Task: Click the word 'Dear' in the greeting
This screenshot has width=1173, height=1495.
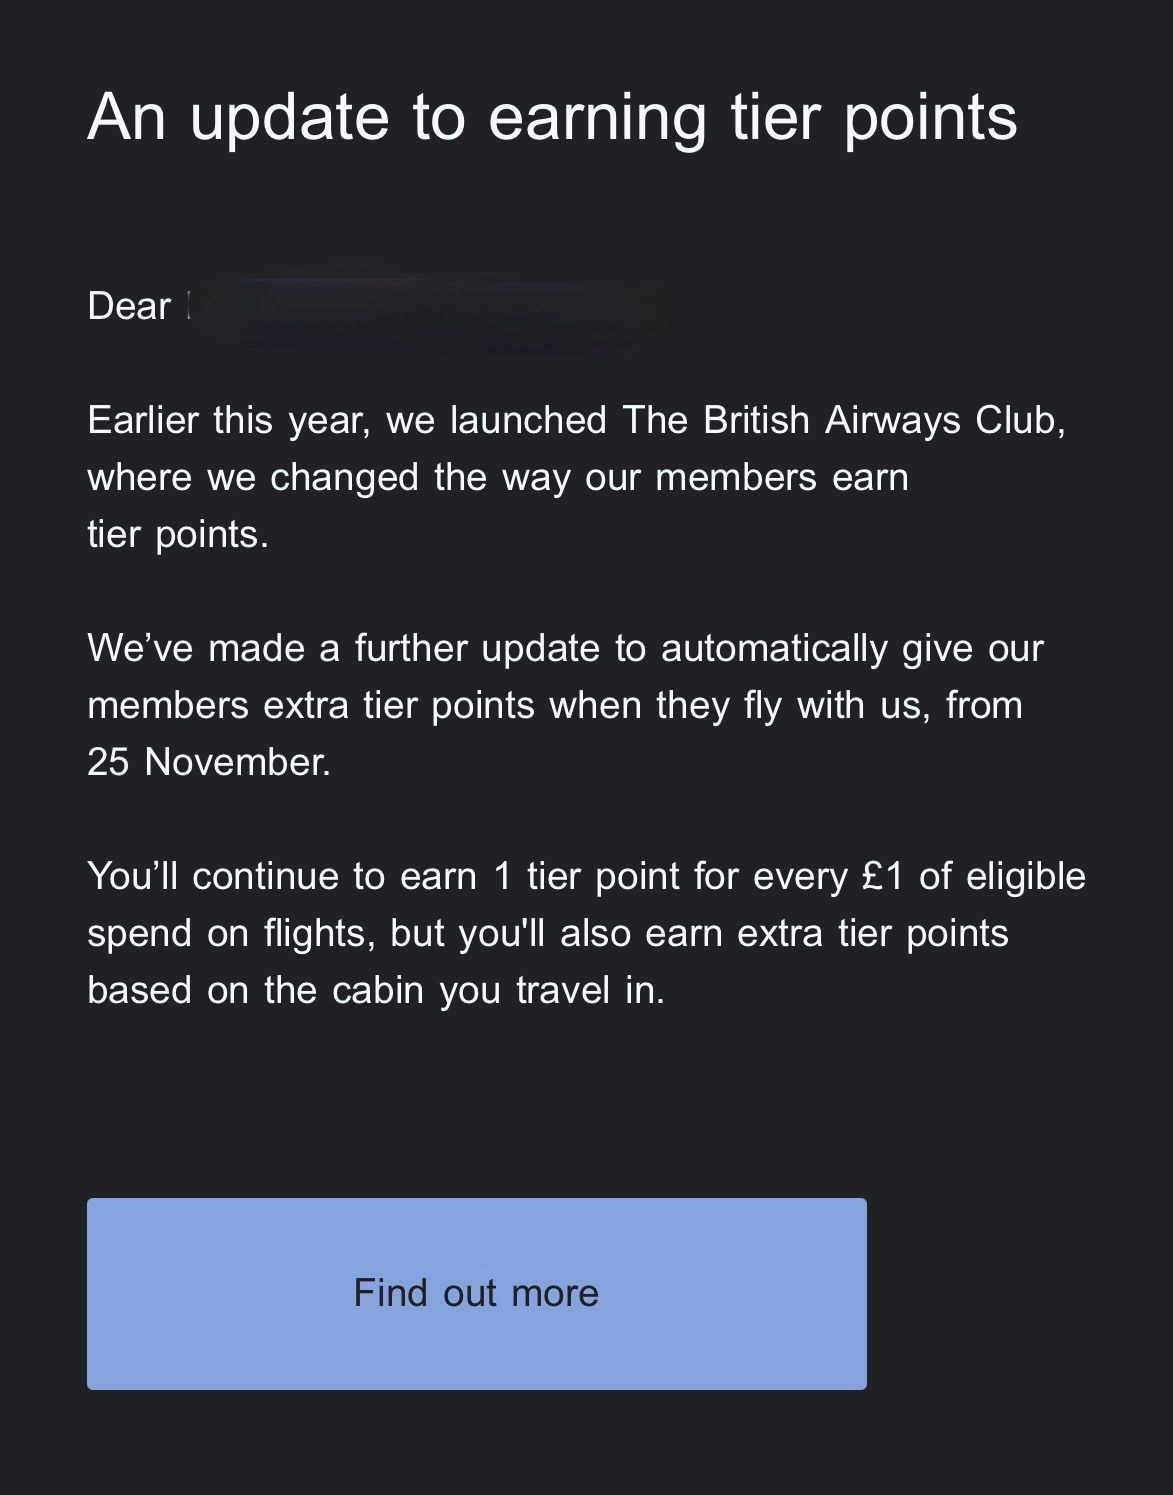Action: (x=129, y=306)
